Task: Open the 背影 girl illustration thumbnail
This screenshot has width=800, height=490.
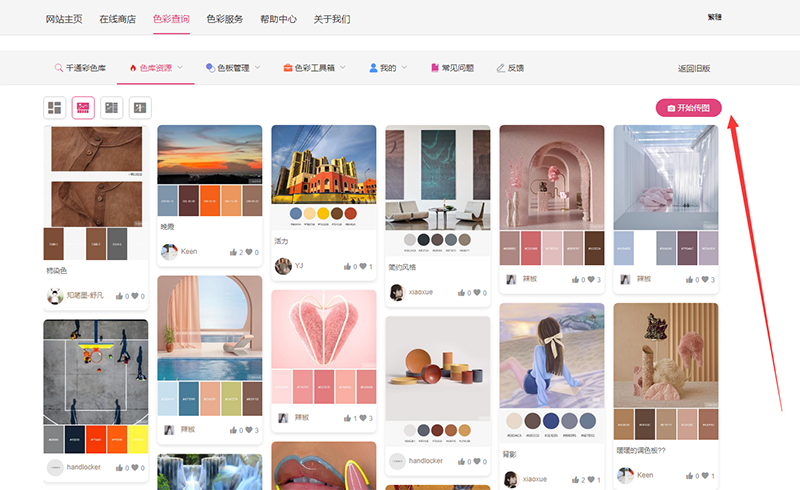Action: (551, 353)
